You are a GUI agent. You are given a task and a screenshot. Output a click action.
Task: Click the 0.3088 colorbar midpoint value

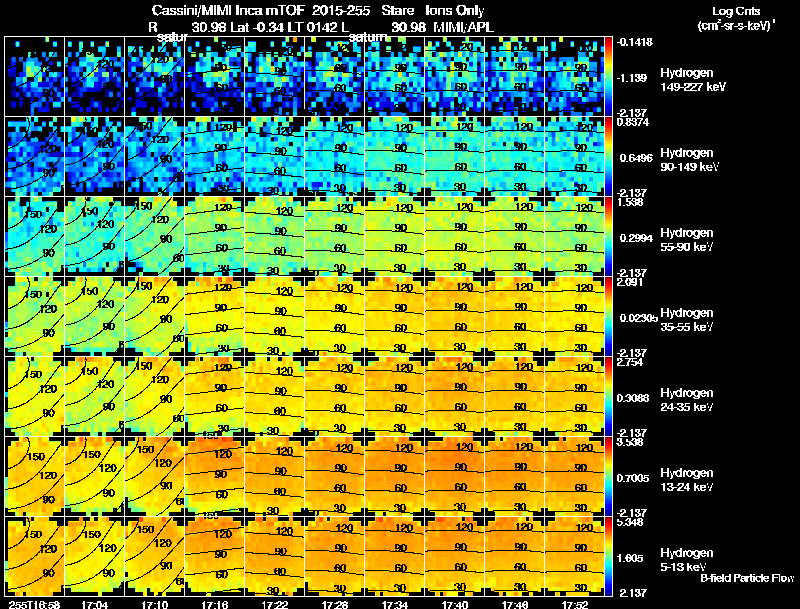tap(633, 398)
